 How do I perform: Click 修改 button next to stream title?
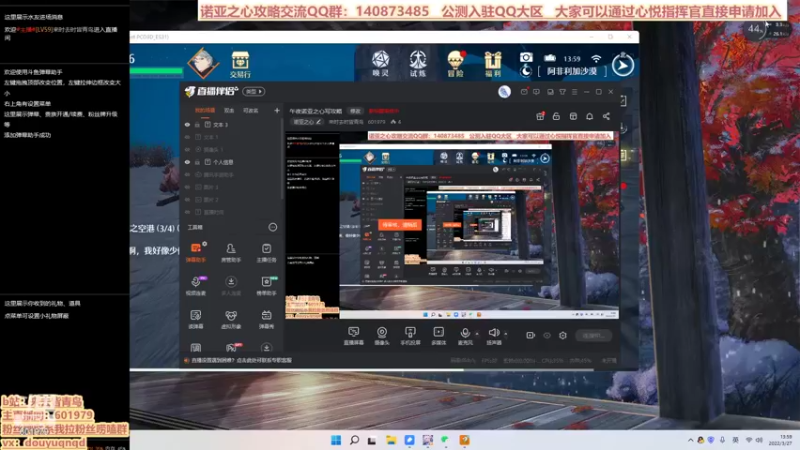(x=355, y=111)
